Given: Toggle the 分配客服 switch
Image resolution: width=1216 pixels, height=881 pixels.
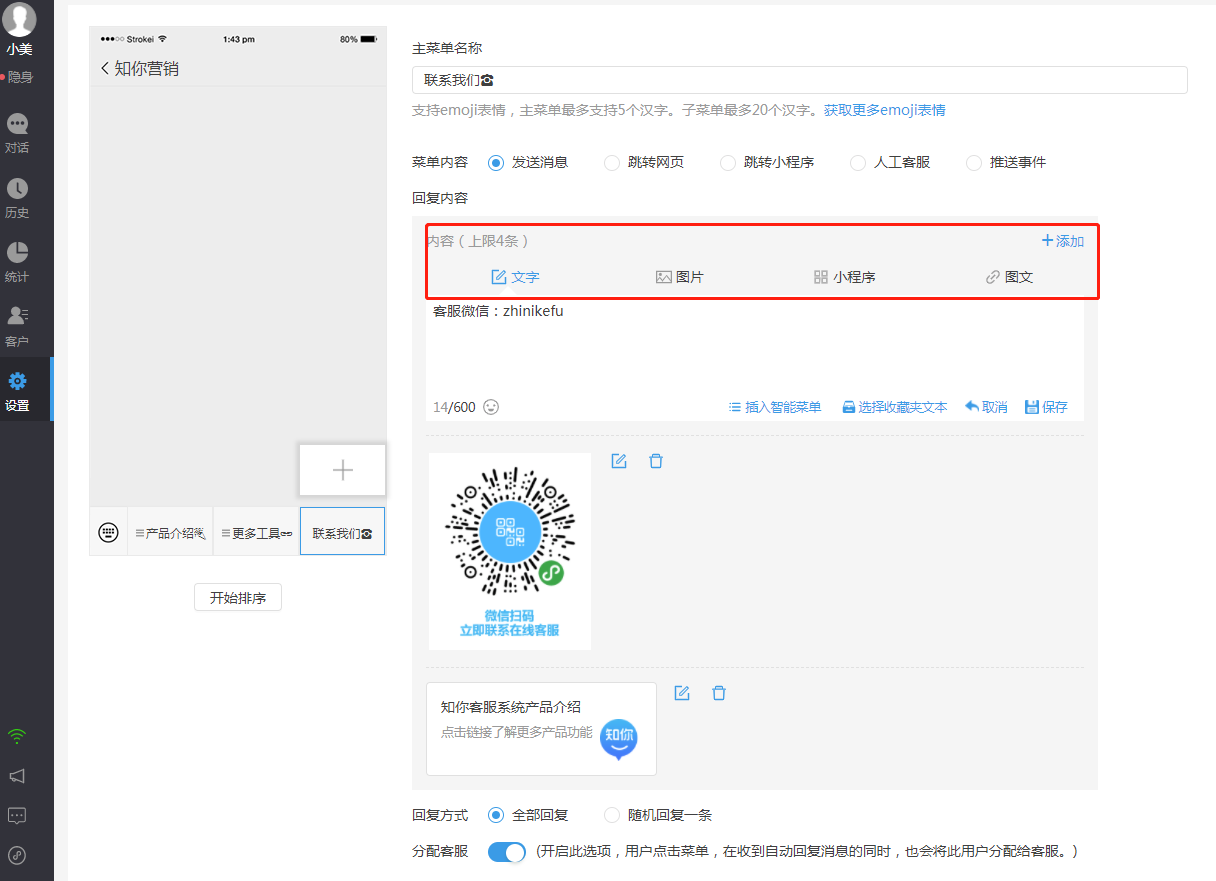Looking at the screenshot, I should click(507, 852).
